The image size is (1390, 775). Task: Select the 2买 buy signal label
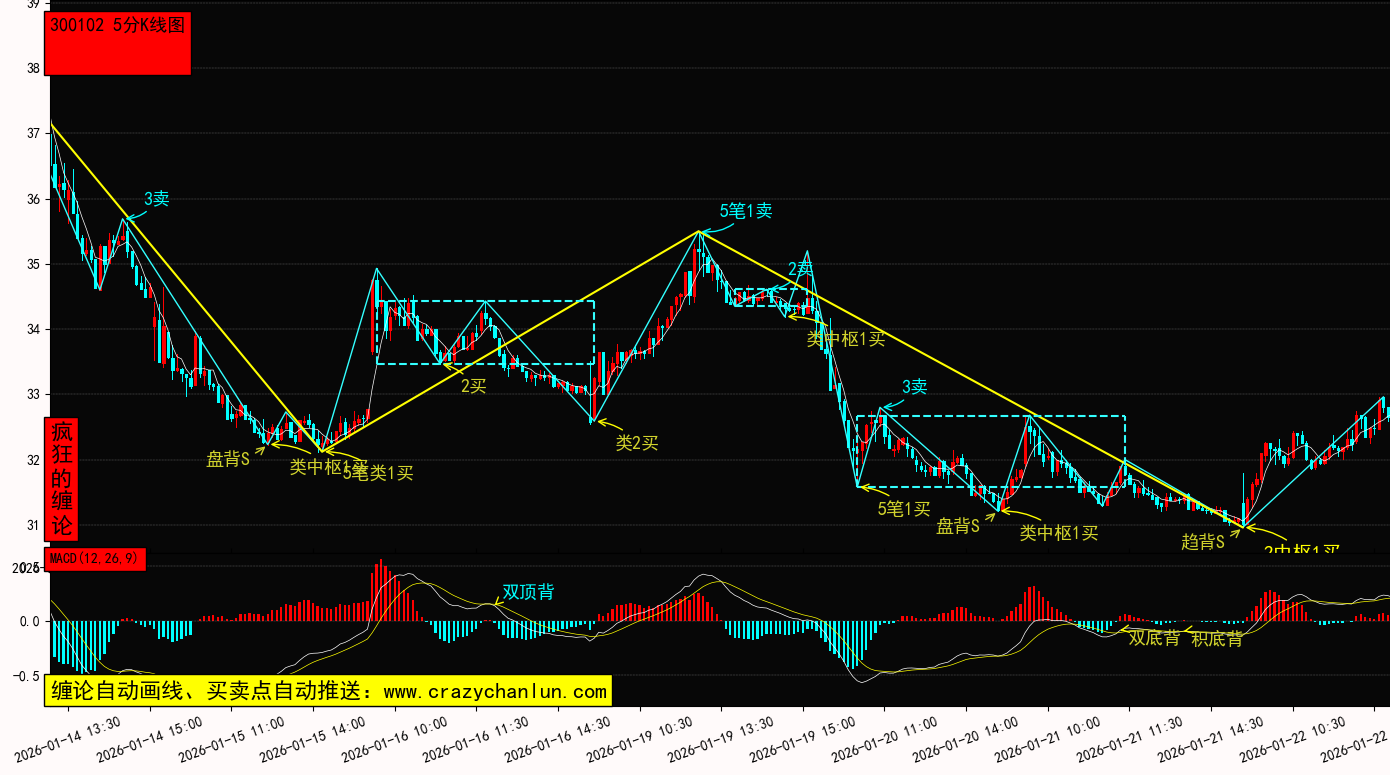click(x=473, y=385)
